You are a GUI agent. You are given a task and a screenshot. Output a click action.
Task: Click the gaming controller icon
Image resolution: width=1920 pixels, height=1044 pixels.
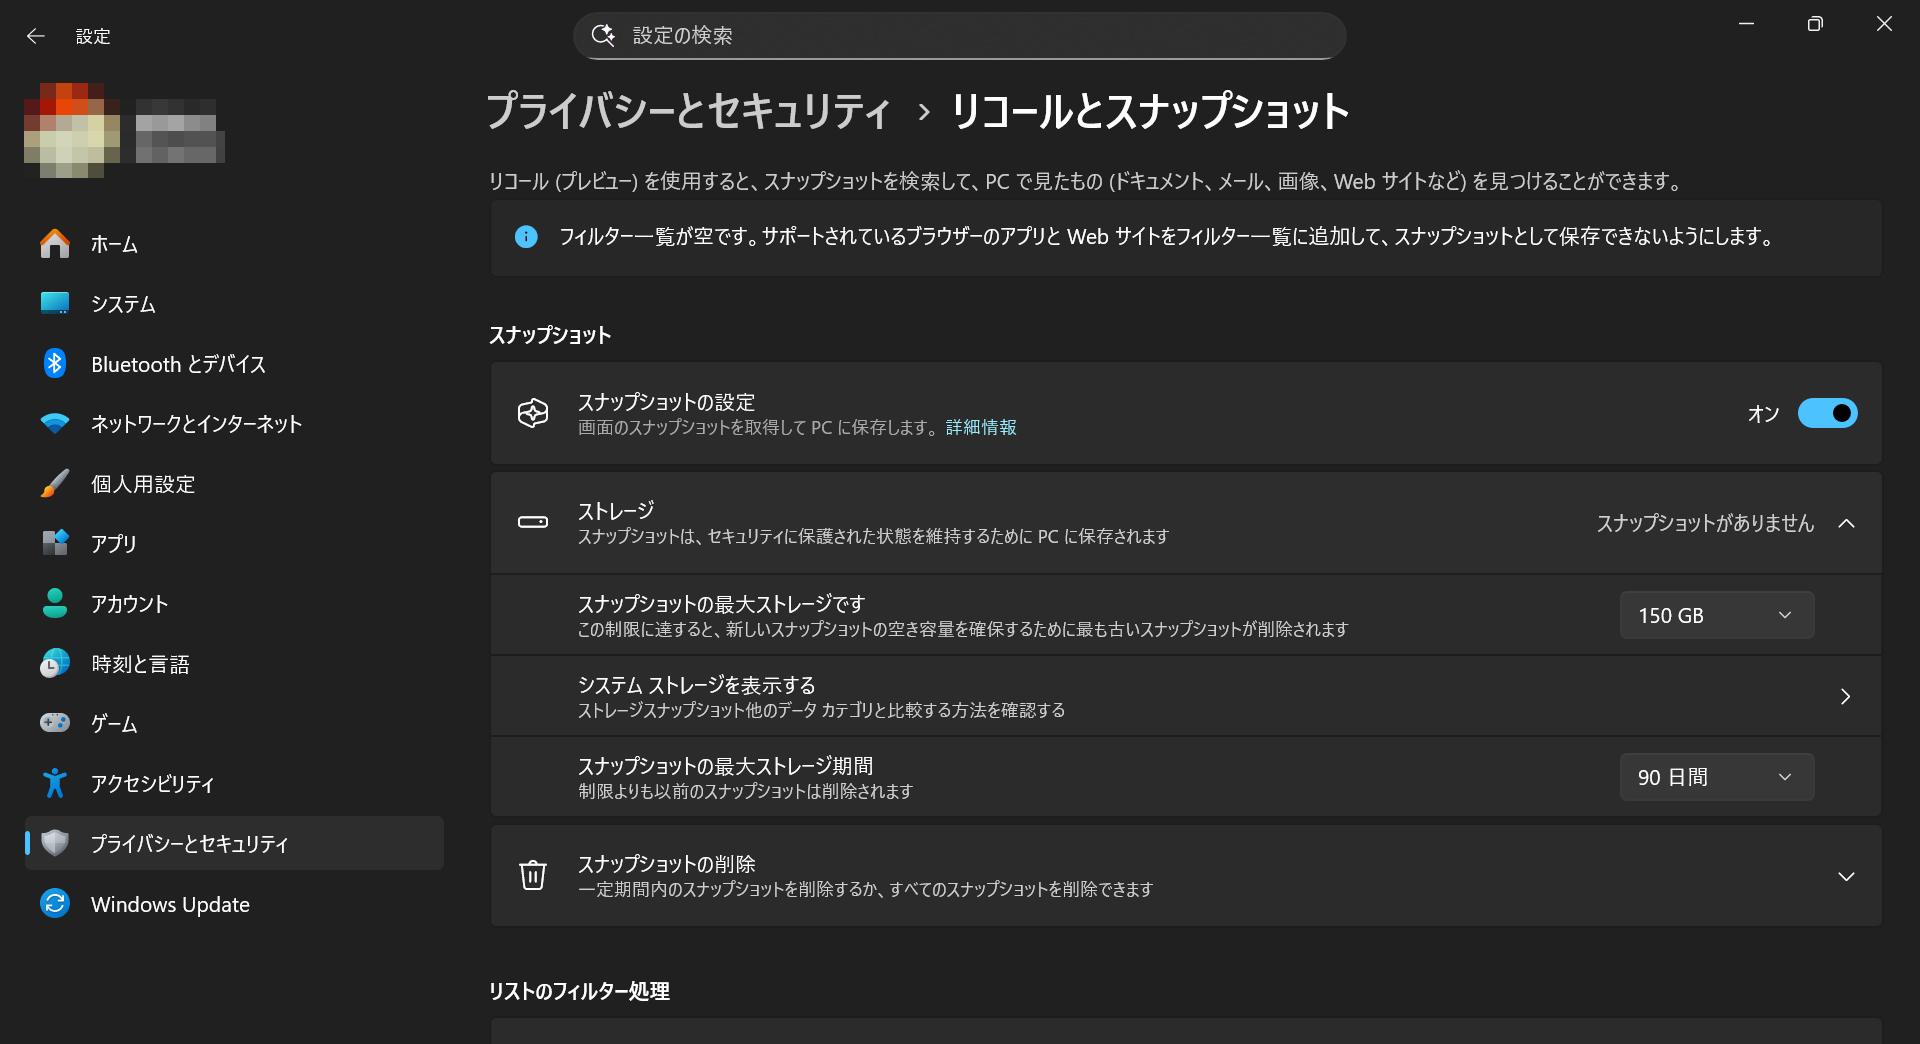tap(54, 723)
